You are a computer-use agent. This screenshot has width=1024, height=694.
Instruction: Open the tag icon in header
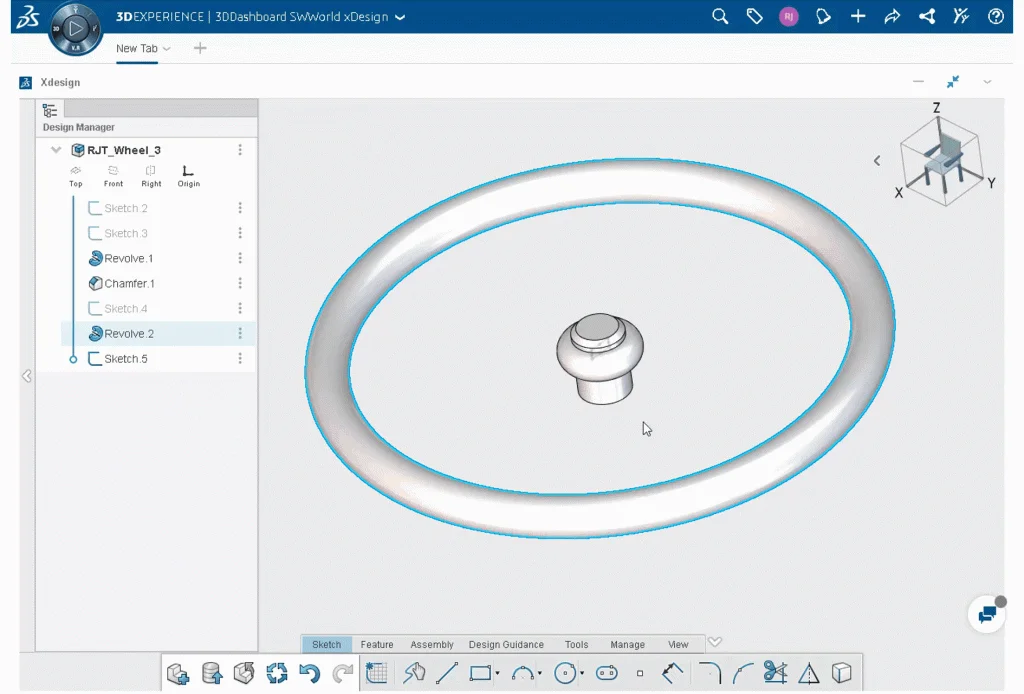[755, 16]
